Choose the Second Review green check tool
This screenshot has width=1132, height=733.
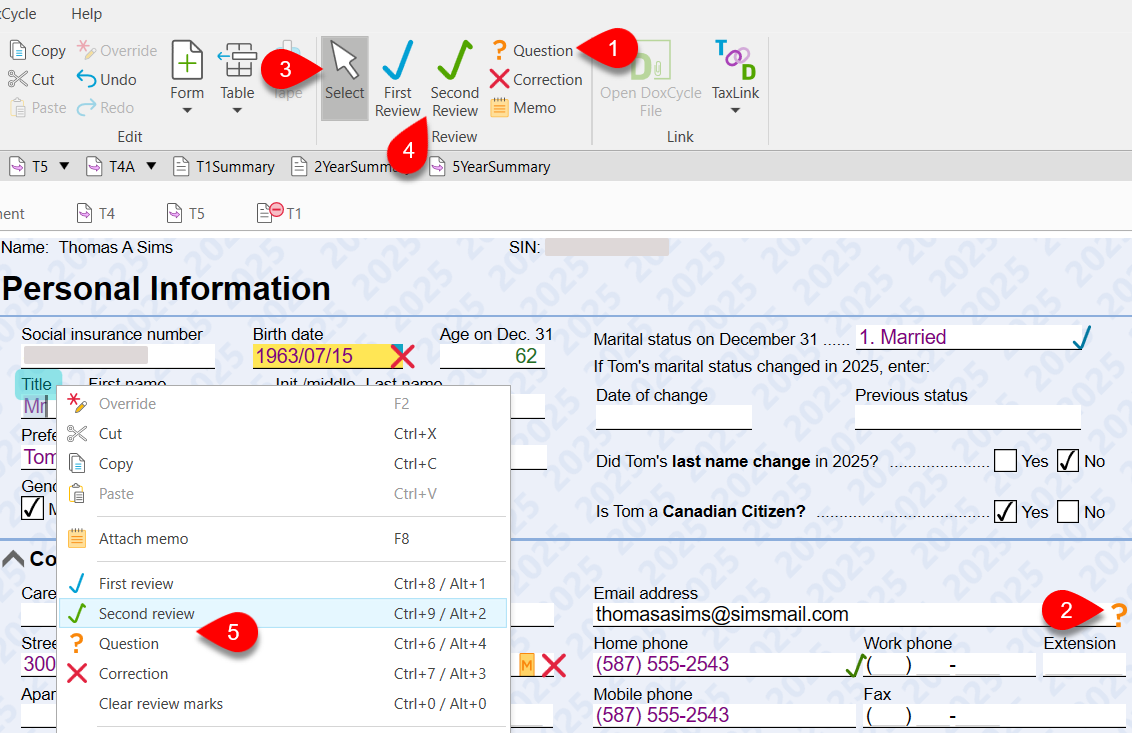pos(455,78)
